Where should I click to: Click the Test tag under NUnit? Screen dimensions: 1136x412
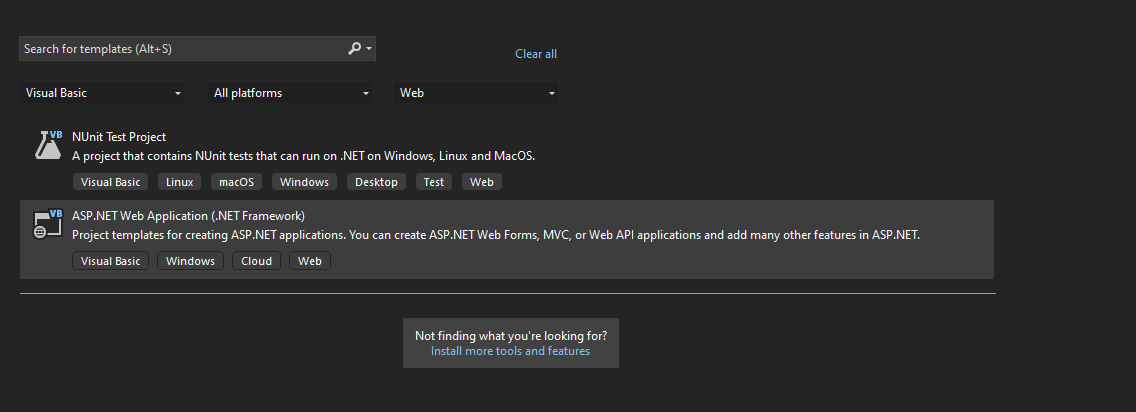point(434,182)
